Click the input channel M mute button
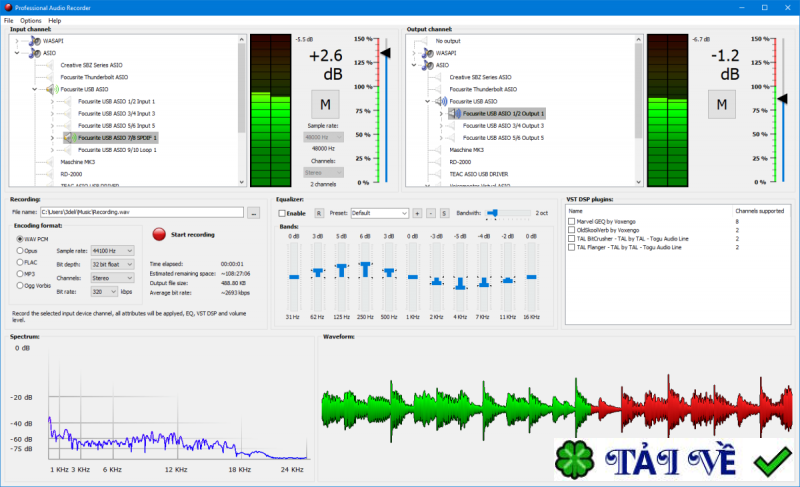The width and height of the screenshot is (800, 487). coord(324,103)
